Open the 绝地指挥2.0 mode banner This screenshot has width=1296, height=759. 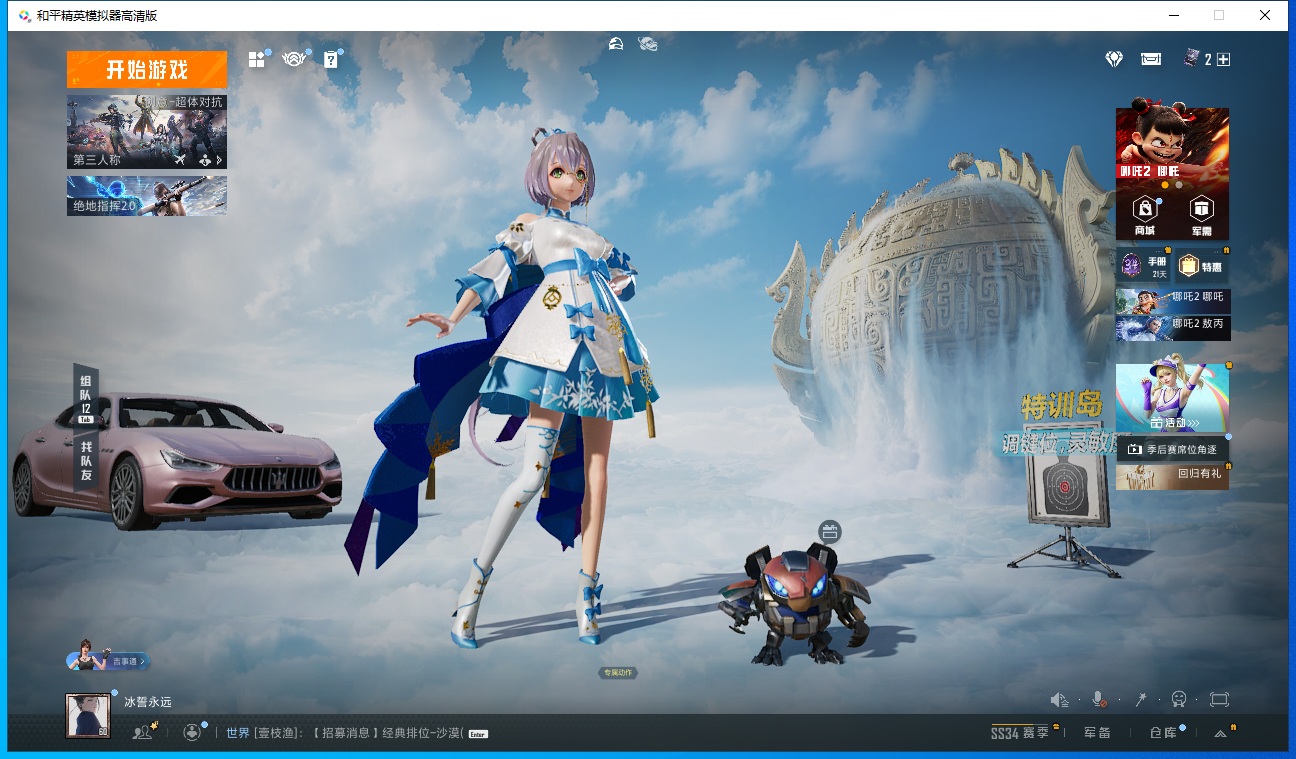pyautogui.click(x=147, y=196)
